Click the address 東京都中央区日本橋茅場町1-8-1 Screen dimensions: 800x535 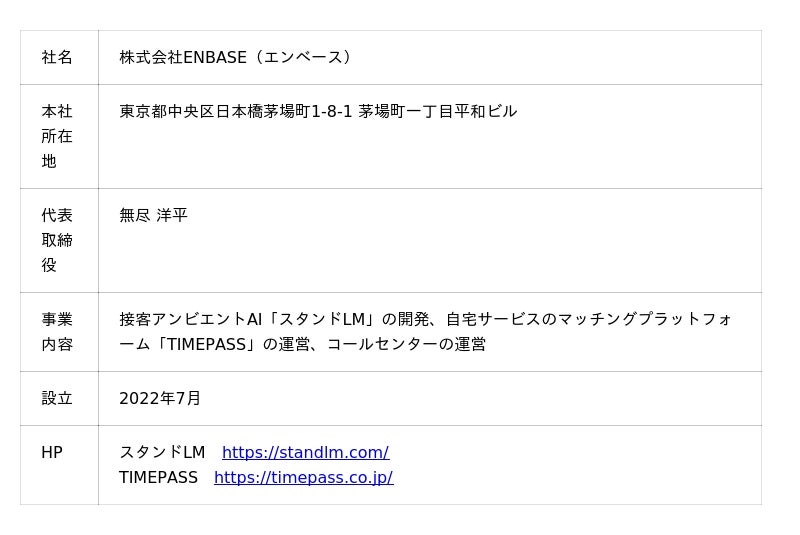236,111
